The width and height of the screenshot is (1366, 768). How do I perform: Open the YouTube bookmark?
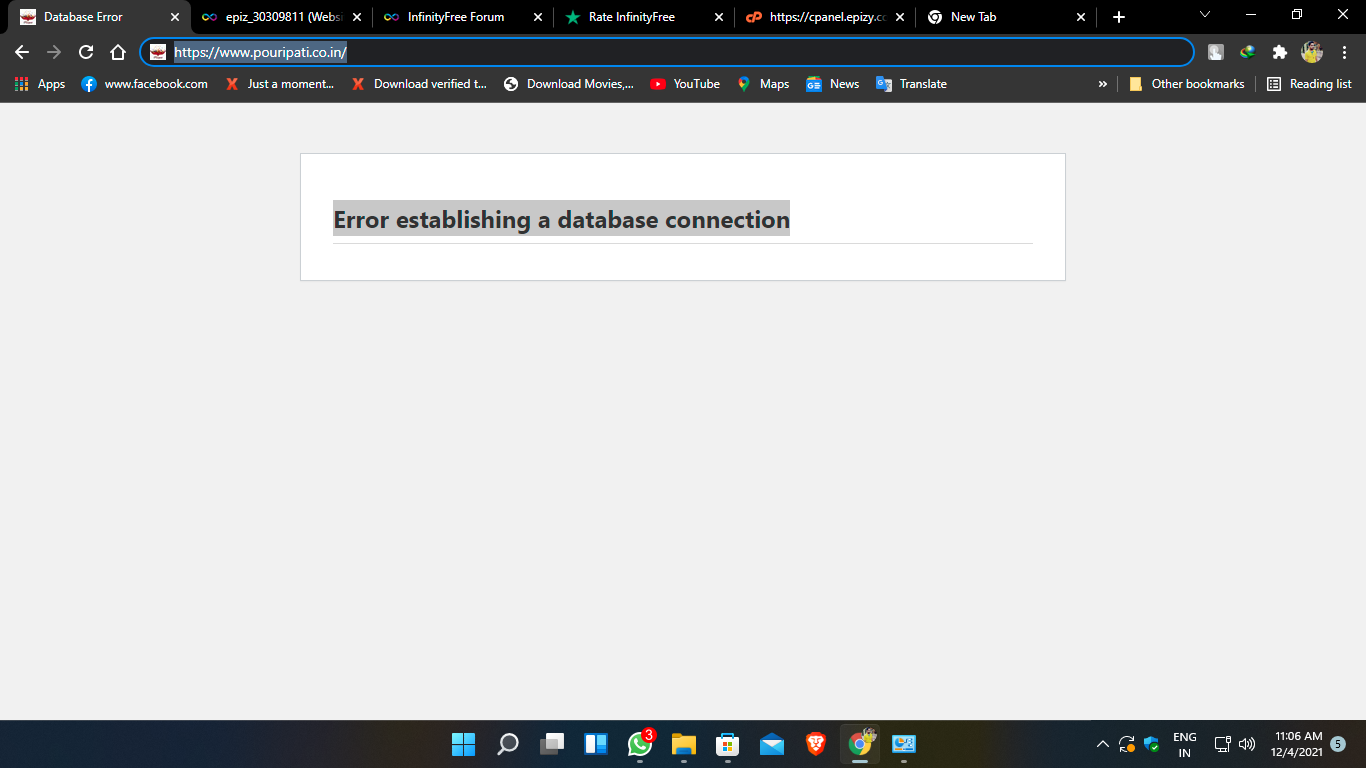pos(685,84)
